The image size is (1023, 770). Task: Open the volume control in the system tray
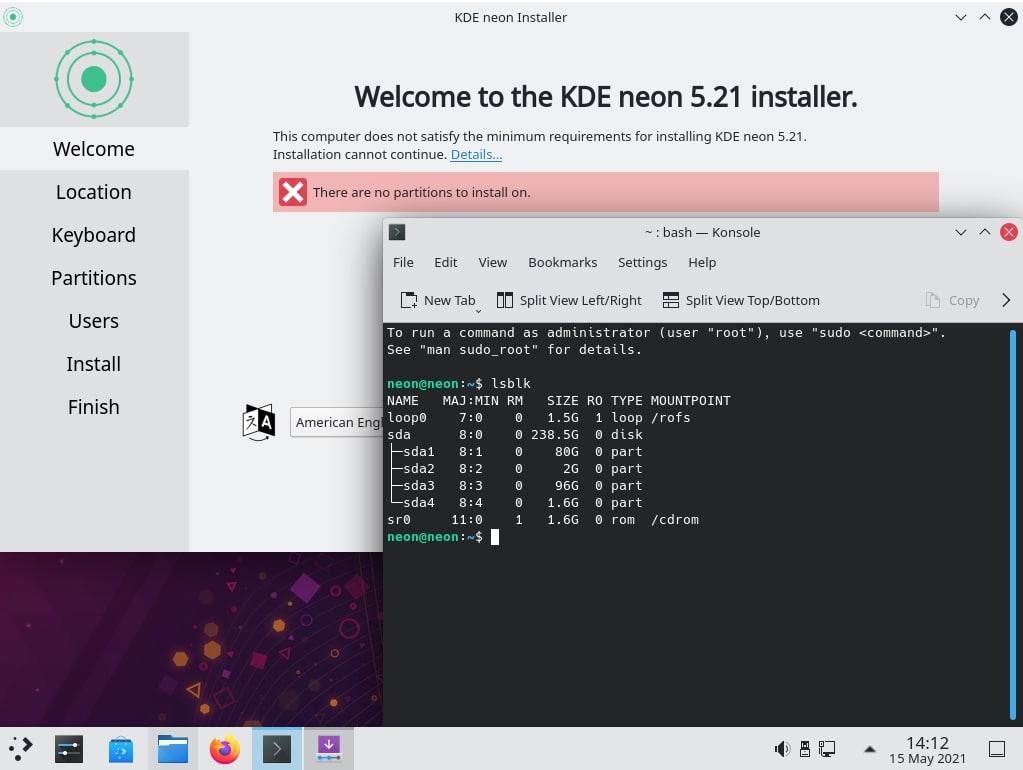(x=782, y=748)
